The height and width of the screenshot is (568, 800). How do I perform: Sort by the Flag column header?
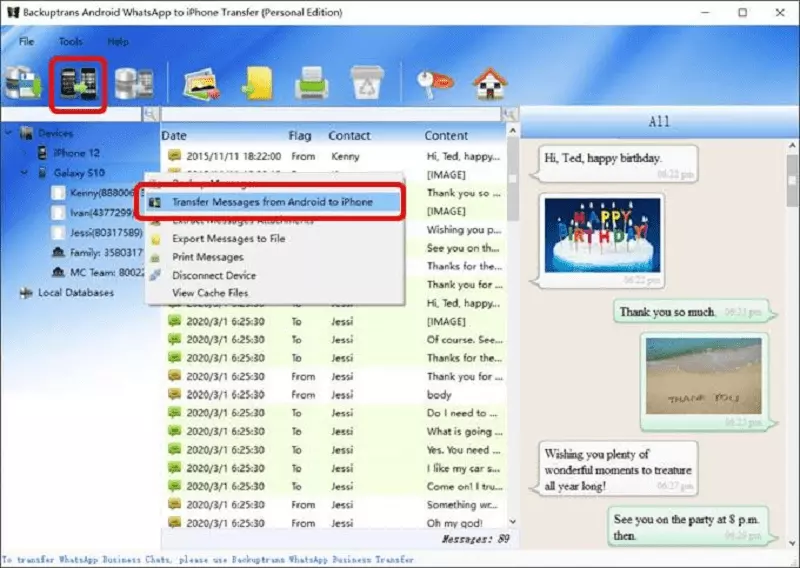point(299,136)
